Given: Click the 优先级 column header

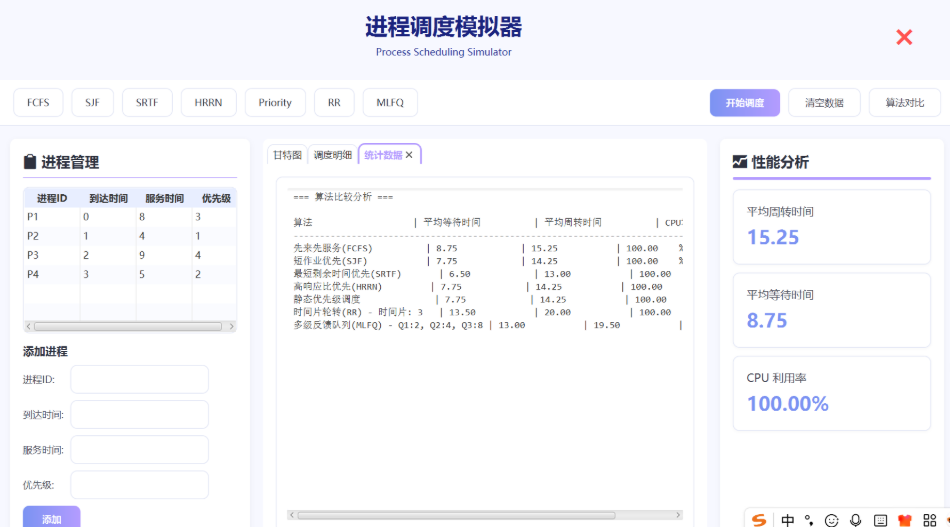Looking at the screenshot, I should pos(216,198).
